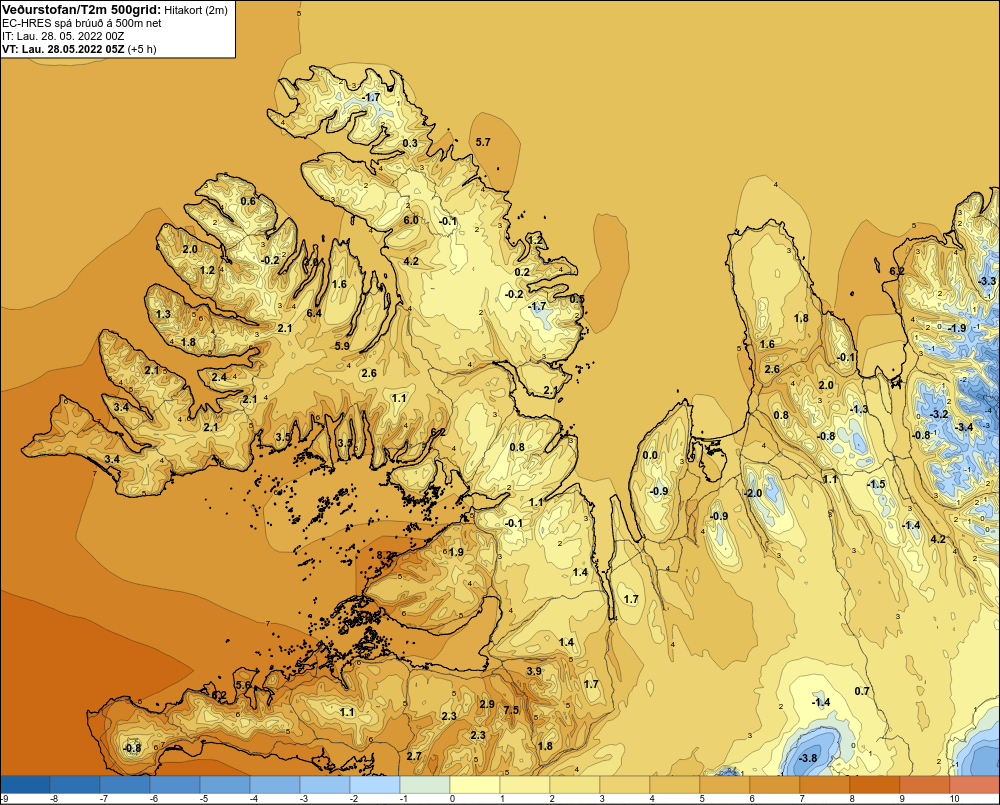Click the '3.9' temperature value
Screen dimensions: 1000x805
534,671
